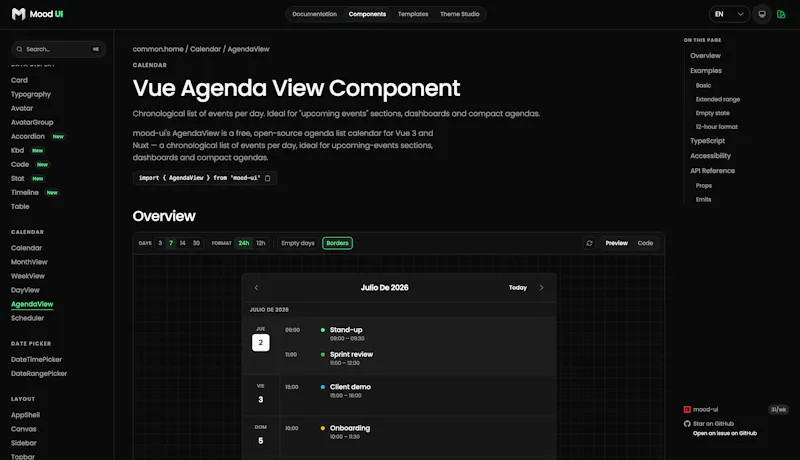Open Documentation nav item

314,14
